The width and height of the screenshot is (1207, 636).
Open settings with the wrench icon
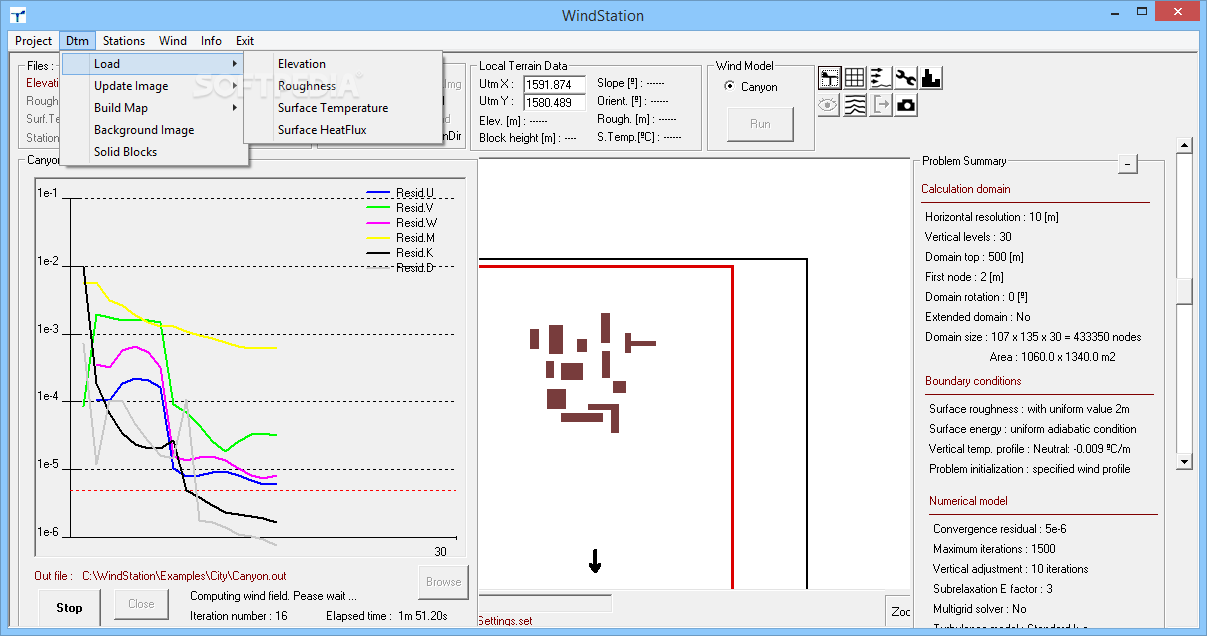[x=906, y=78]
